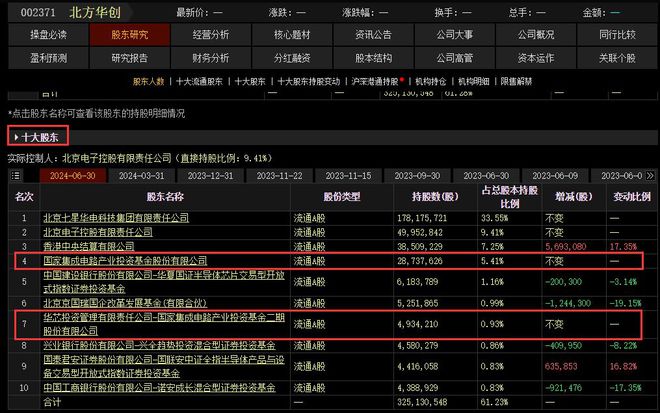
Task: Jump to 股东人数 section
Action: (148, 82)
